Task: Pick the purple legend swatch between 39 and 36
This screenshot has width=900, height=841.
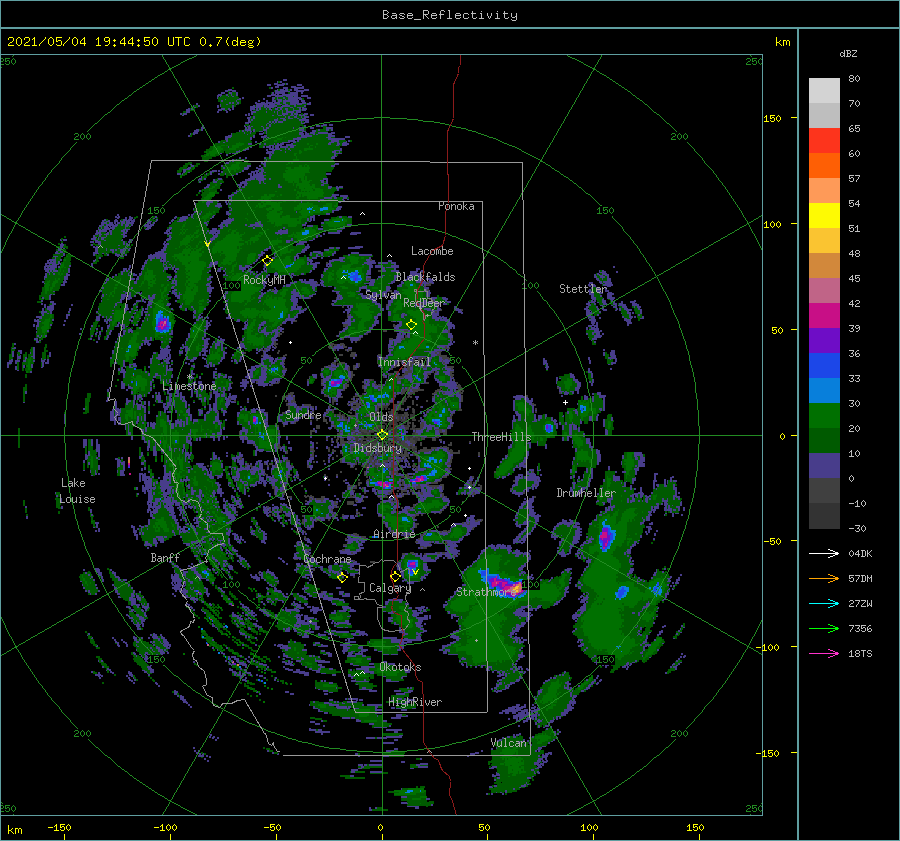Action: click(x=824, y=340)
